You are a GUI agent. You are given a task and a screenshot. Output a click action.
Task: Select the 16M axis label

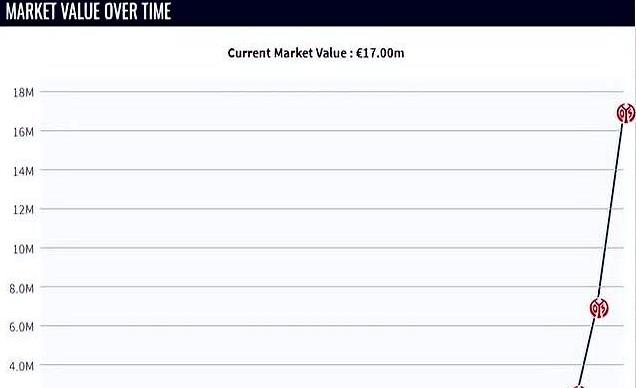coord(24,132)
